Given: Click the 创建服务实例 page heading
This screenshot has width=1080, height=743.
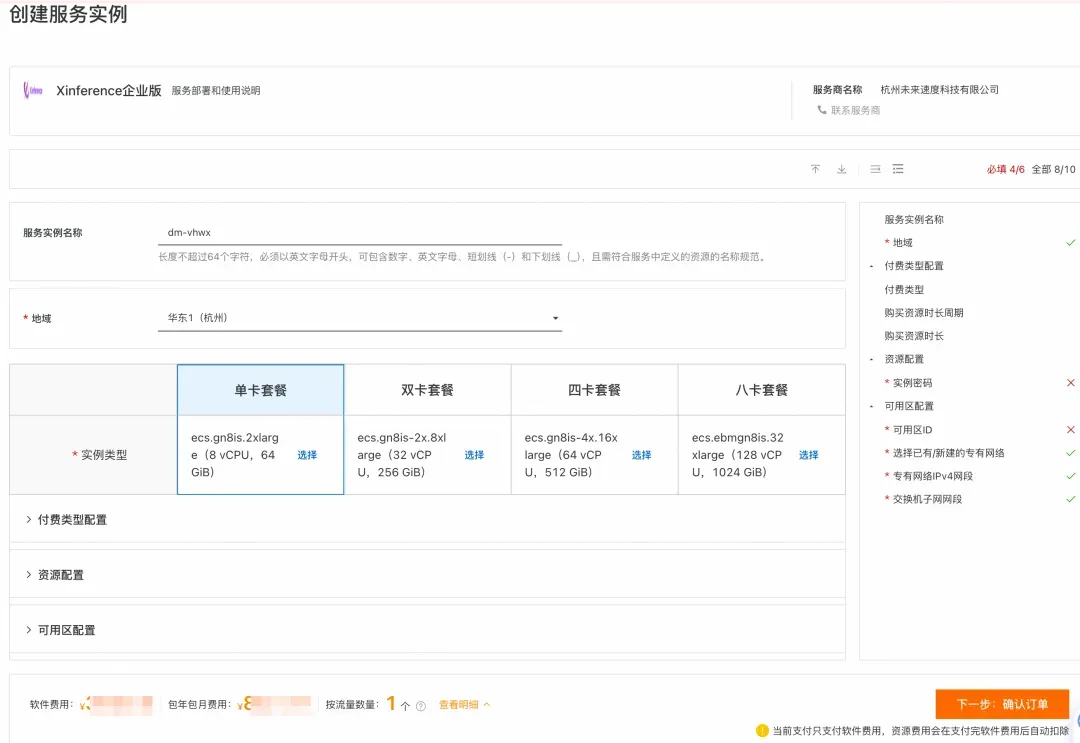Looking at the screenshot, I should coord(68,14).
